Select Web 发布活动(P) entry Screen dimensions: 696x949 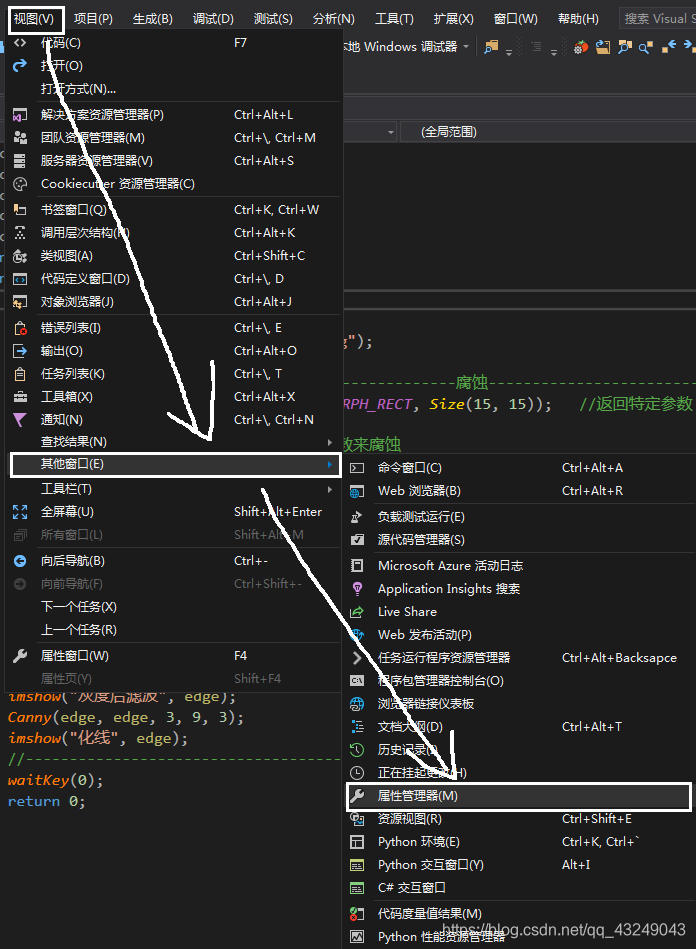519,634
